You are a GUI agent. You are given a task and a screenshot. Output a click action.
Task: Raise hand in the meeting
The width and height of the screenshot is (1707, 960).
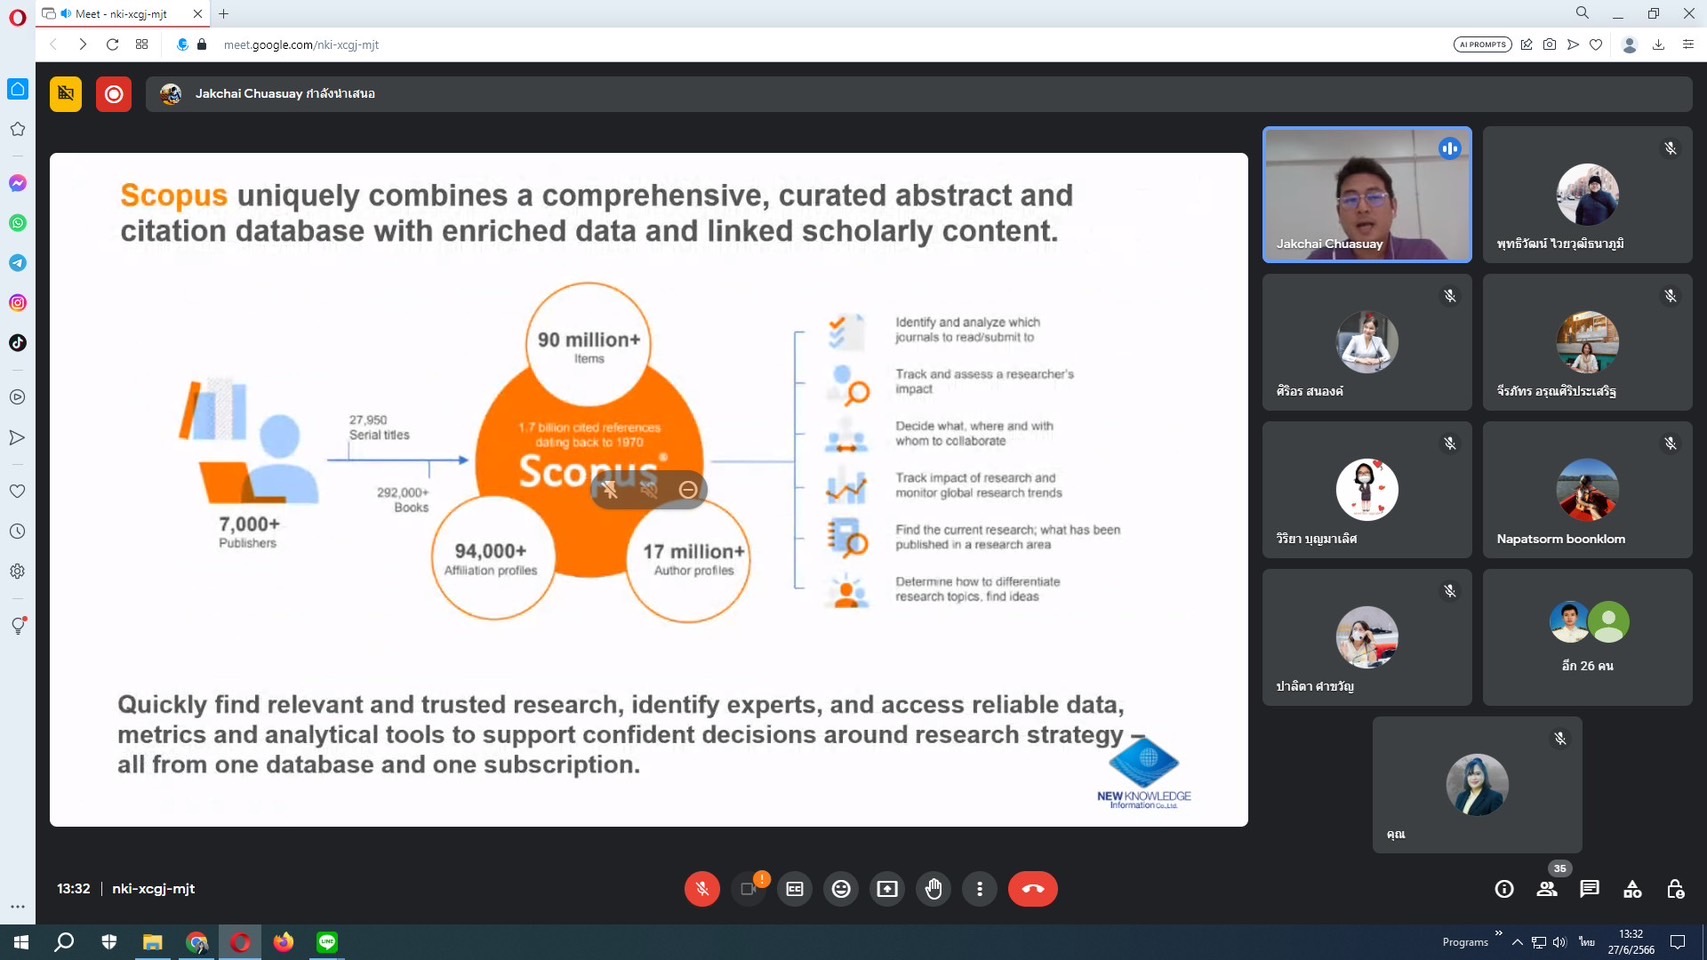tap(934, 889)
